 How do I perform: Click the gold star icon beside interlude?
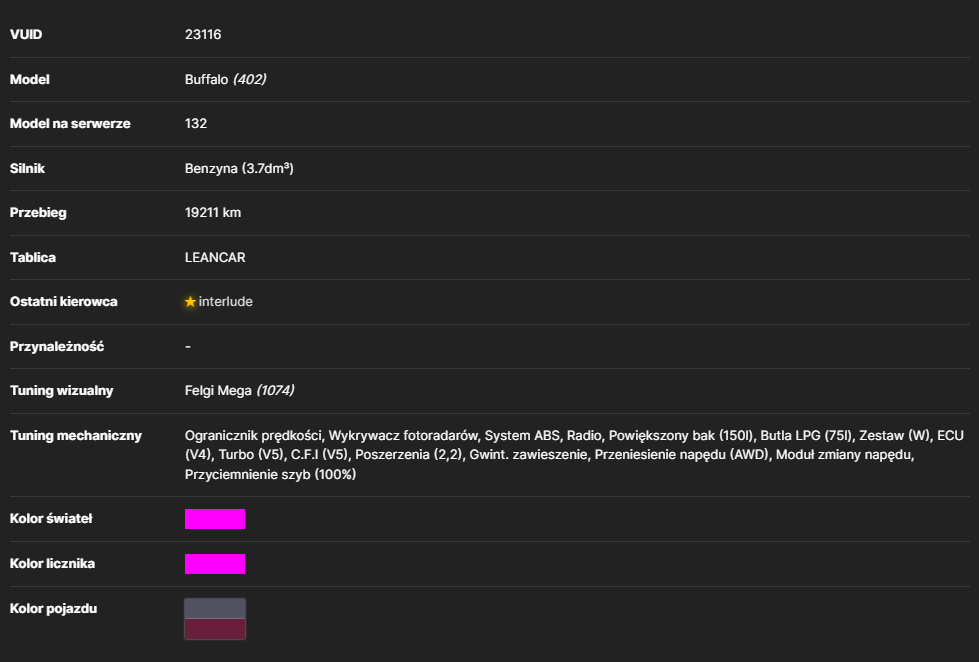190,302
